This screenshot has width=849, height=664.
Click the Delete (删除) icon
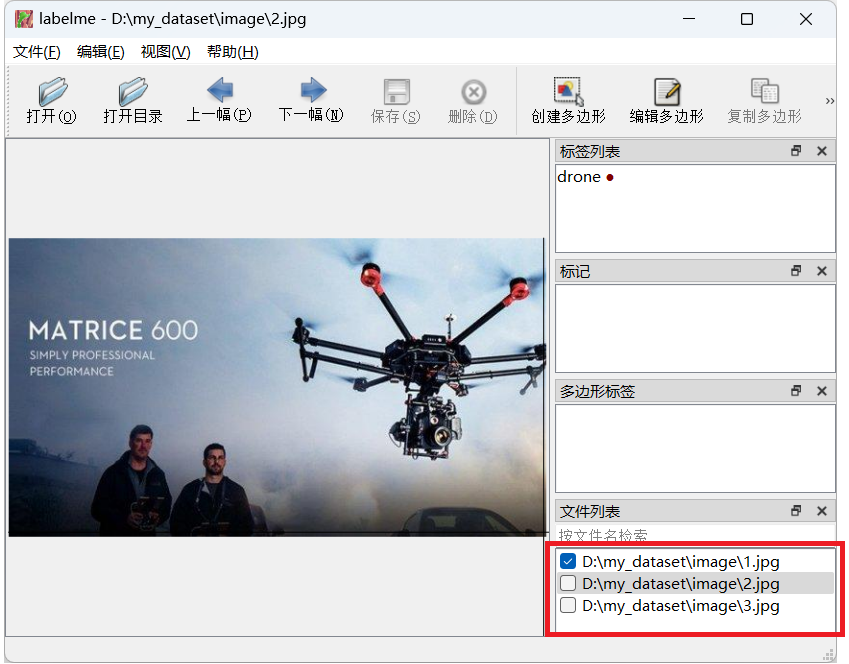[x=473, y=92]
